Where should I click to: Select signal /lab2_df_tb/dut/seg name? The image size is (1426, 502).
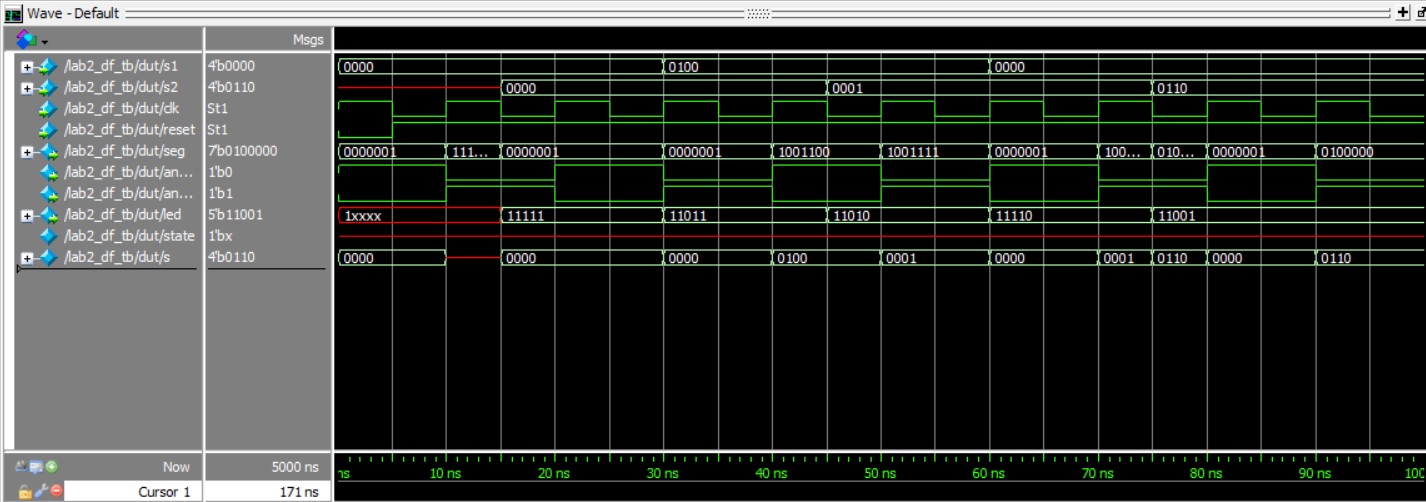[123, 151]
